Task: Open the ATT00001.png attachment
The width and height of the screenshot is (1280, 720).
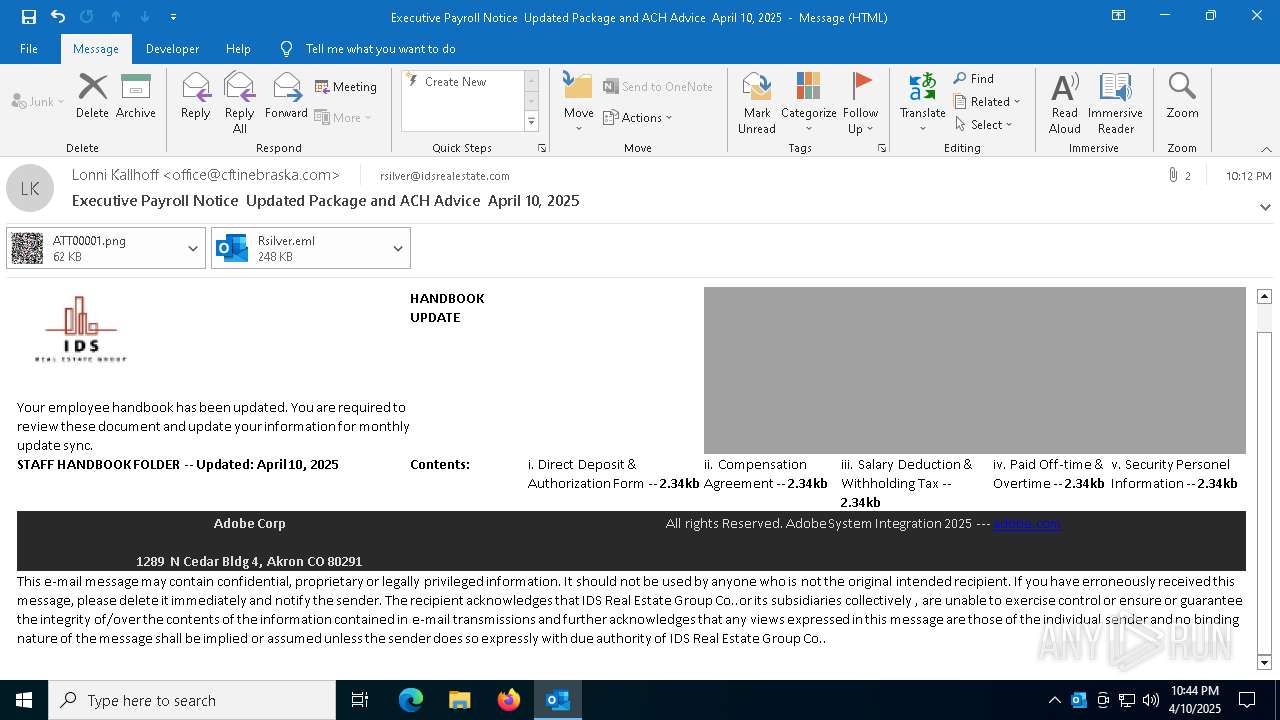Action: [x=95, y=248]
